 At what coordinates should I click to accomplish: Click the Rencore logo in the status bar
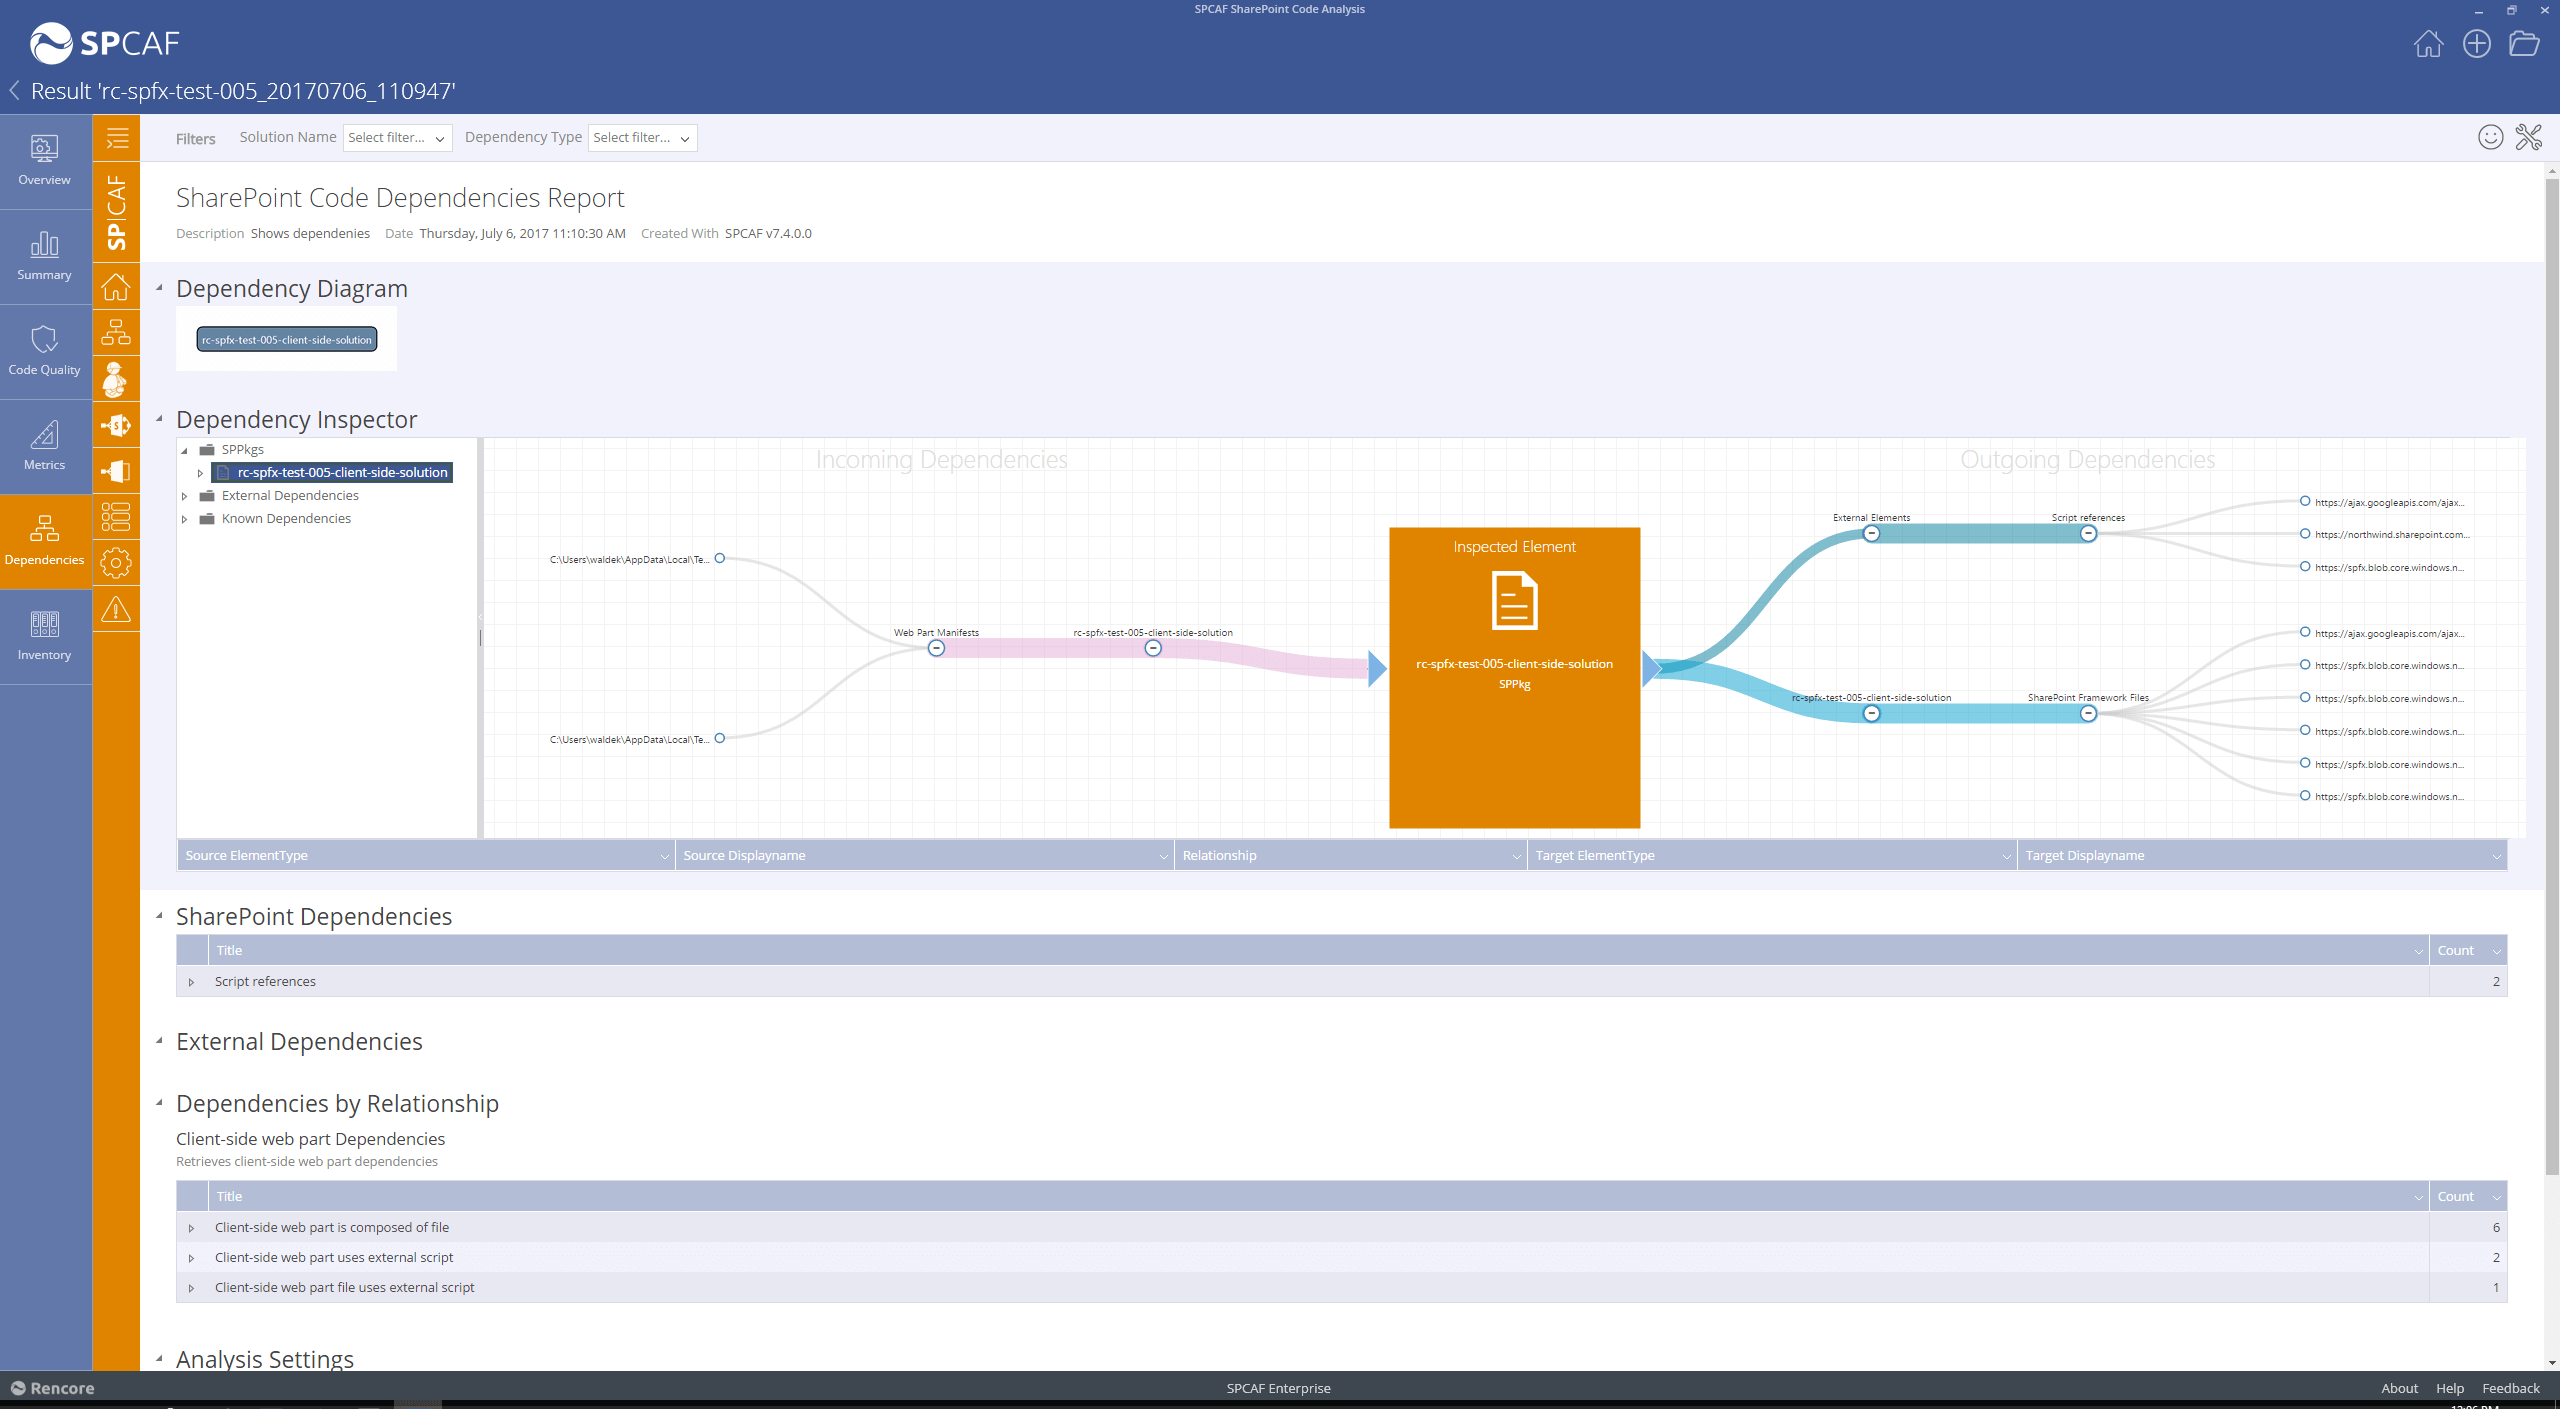[53, 1388]
